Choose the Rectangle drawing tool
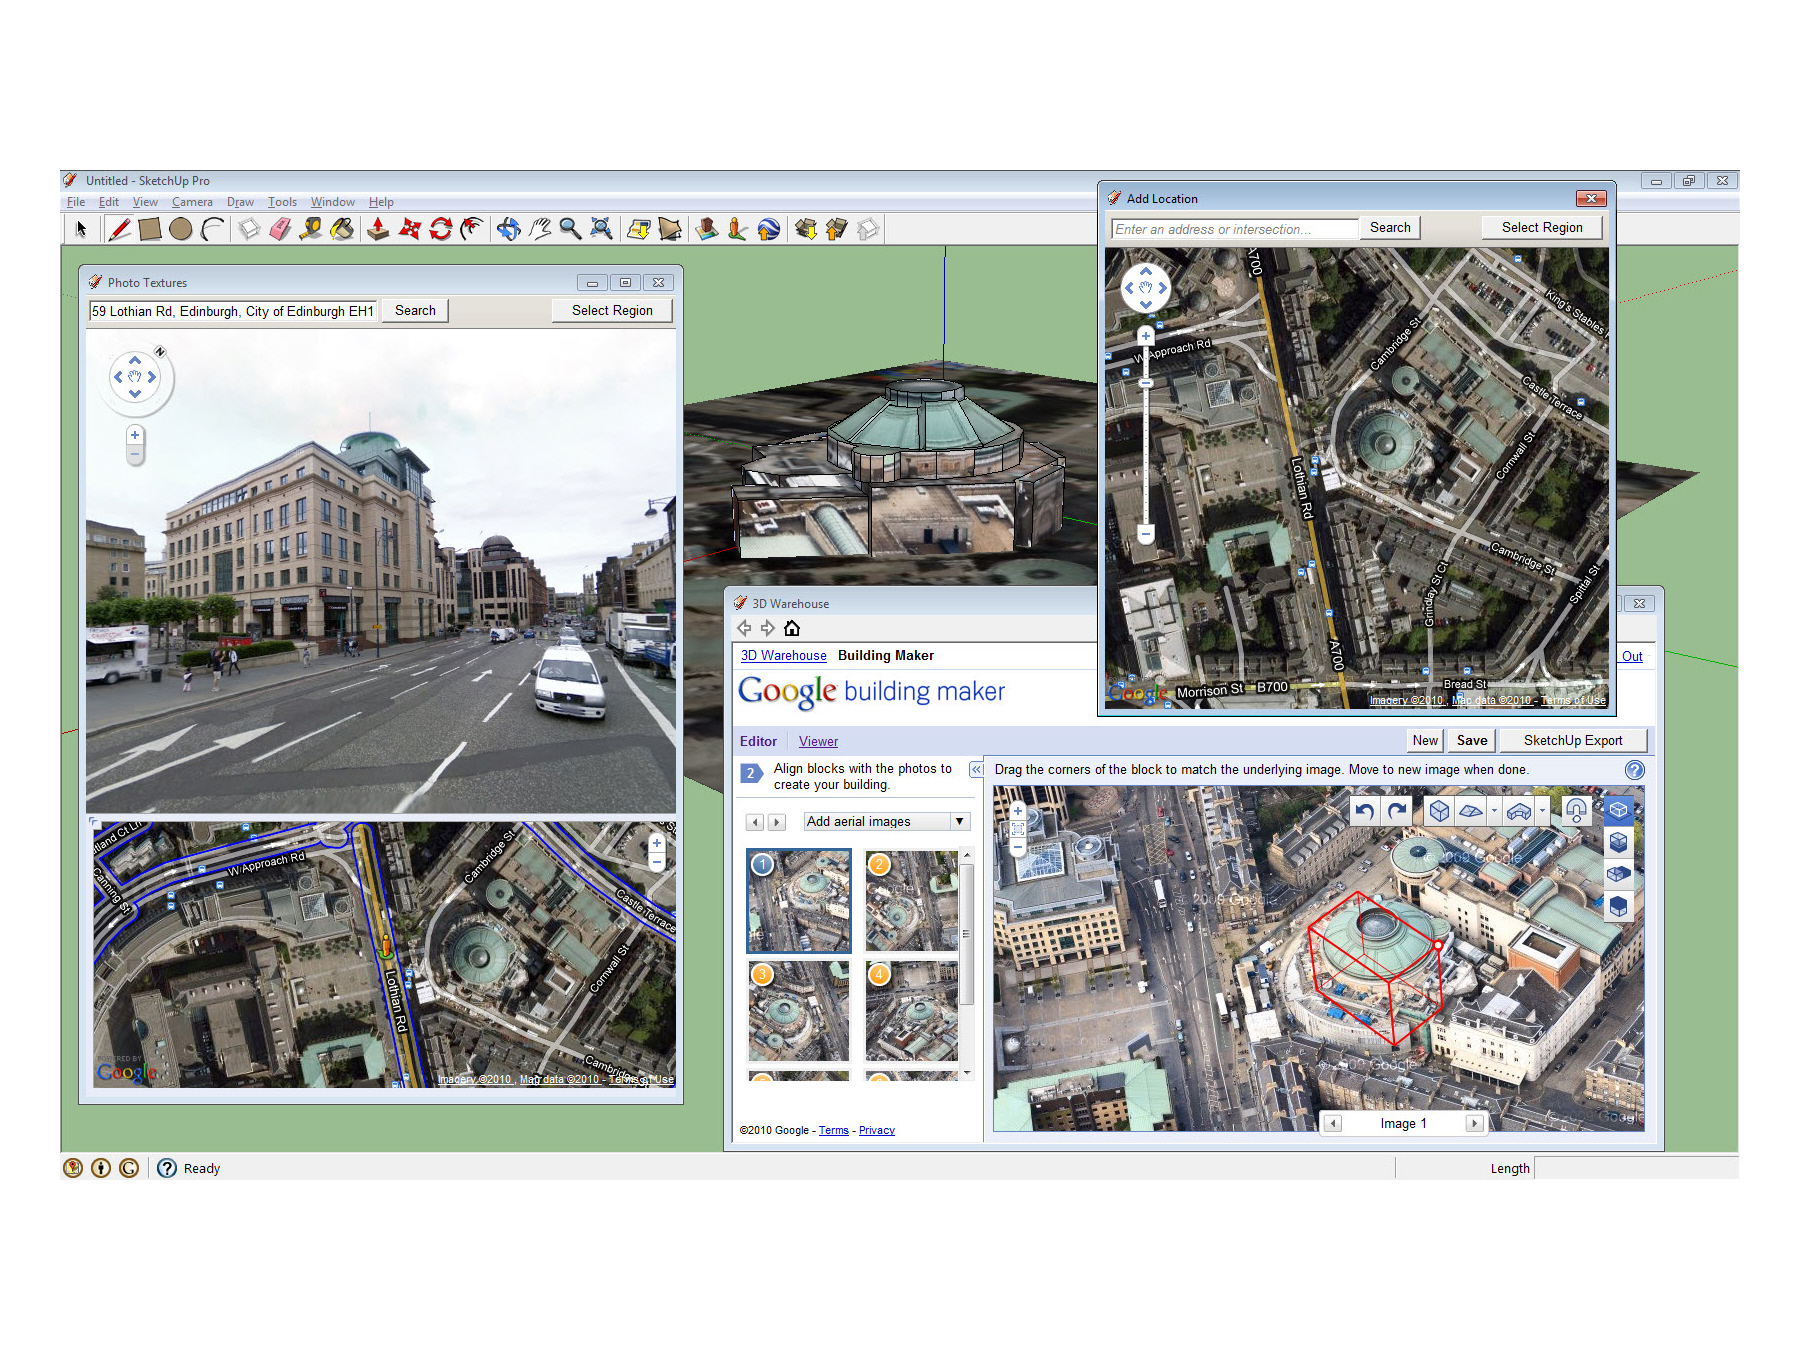1800x1350 pixels. [x=150, y=229]
